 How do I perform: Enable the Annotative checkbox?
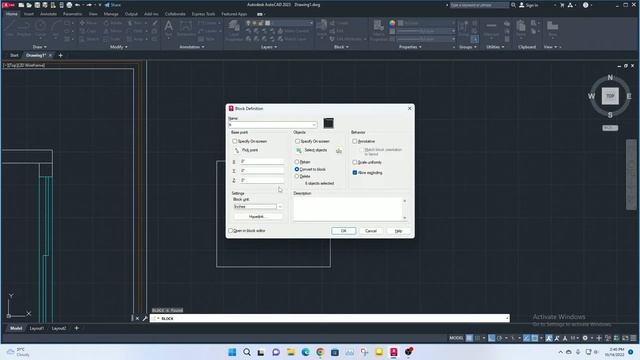click(355, 141)
